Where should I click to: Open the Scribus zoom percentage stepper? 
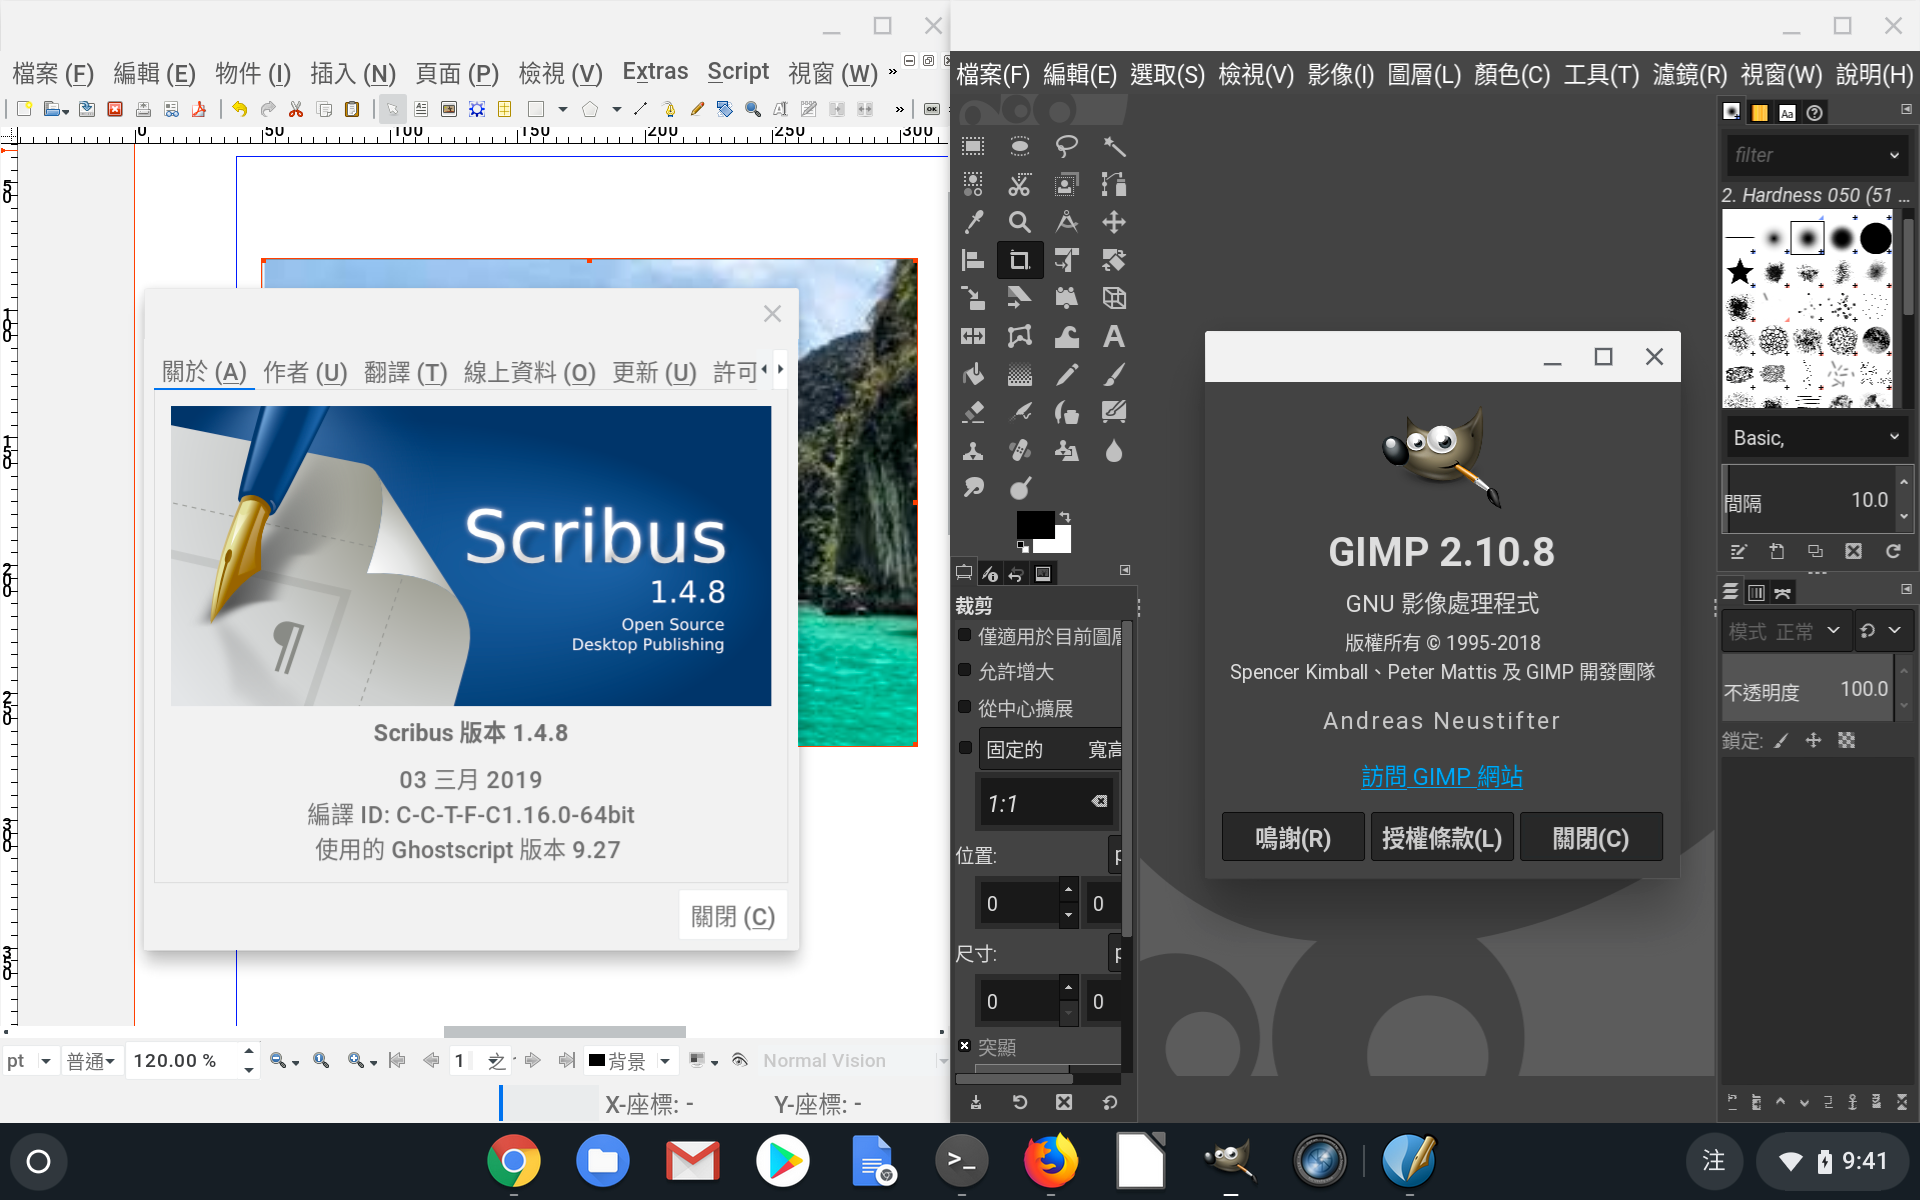248,1060
